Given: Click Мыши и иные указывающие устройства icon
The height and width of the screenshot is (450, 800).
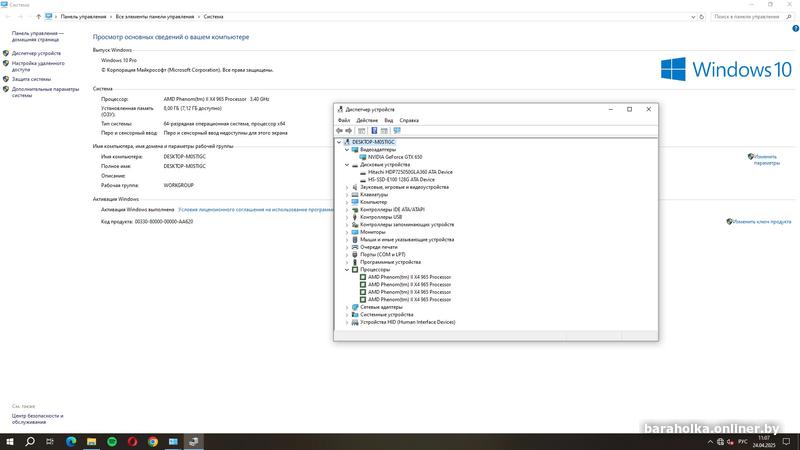Looking at the screenshot, I should (x=355, y=240).
